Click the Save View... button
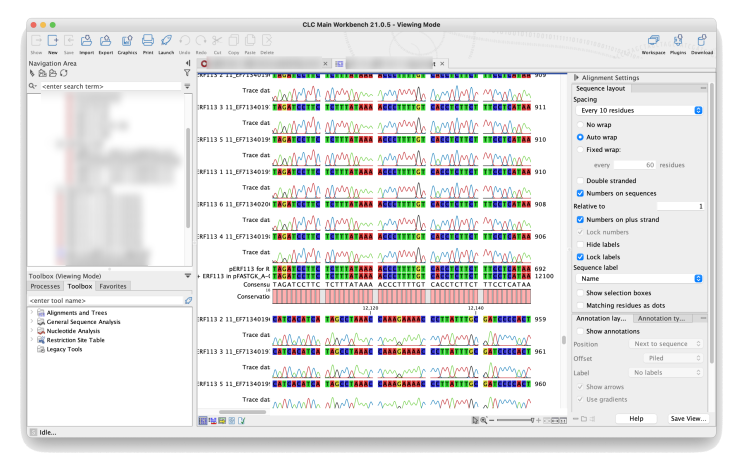 pyautogui.click(x=689, y=418)
